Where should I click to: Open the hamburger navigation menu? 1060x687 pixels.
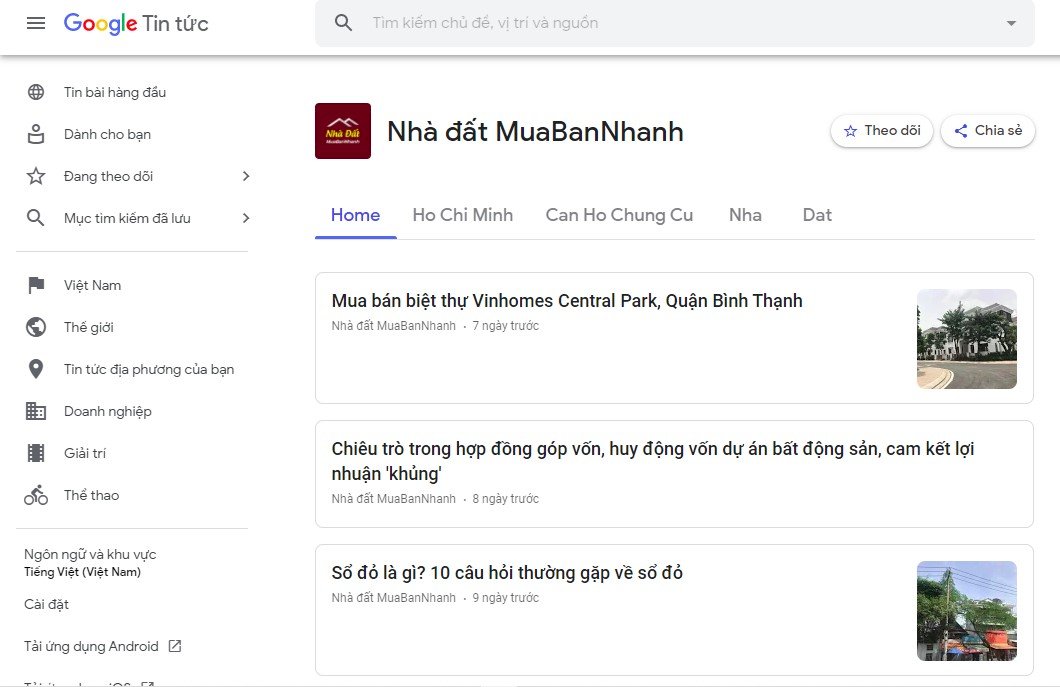point(35,24)
